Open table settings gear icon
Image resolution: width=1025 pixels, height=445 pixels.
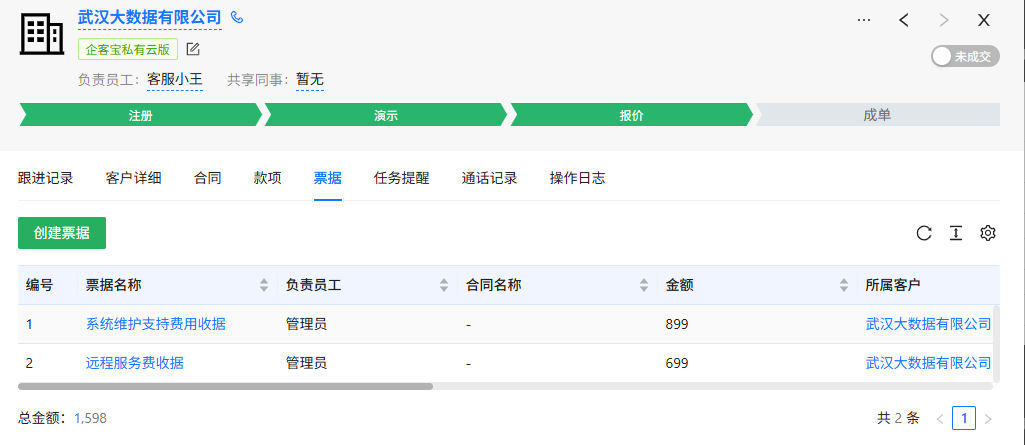(988, 233)
